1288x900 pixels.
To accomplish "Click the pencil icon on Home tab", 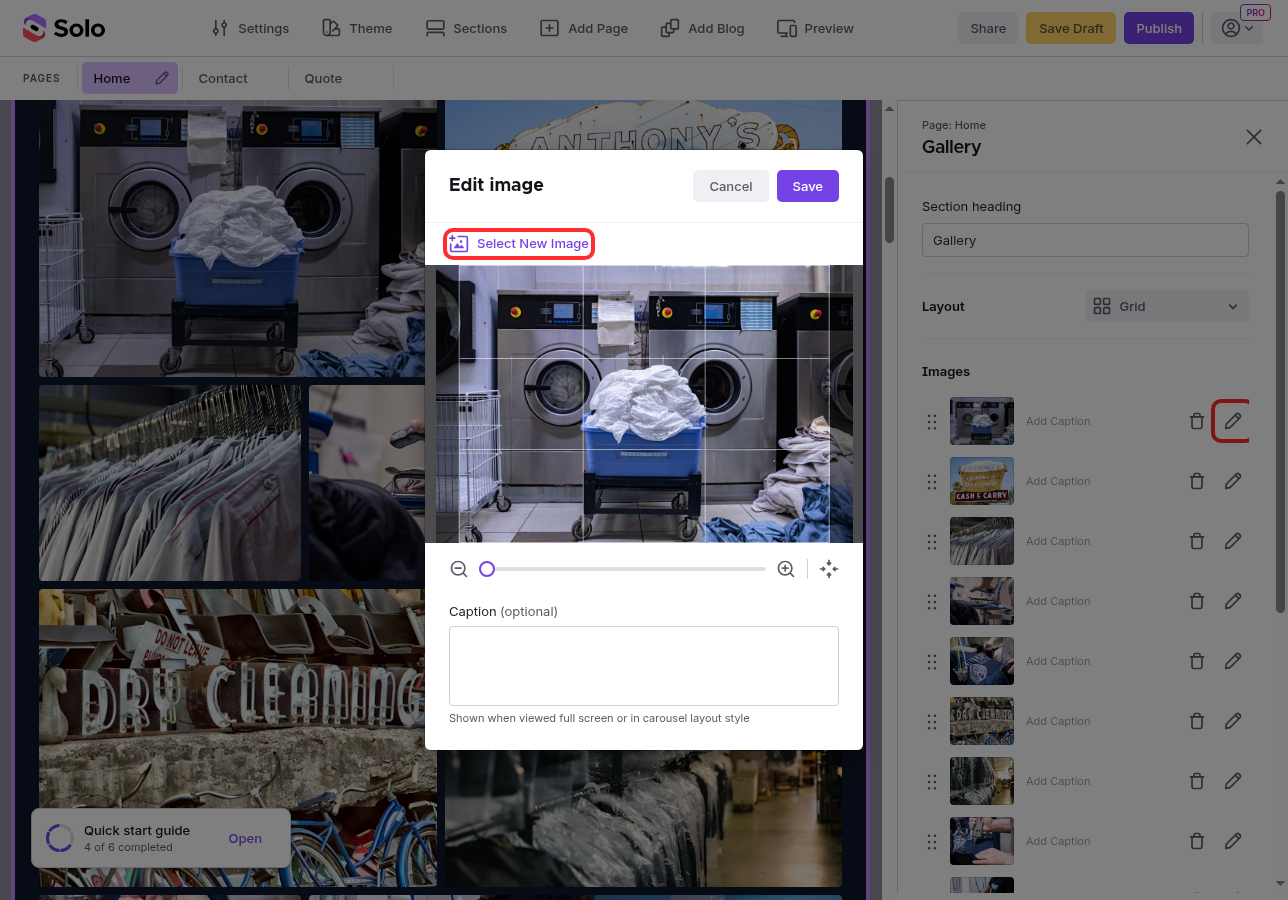I will (x=162, y=78).
